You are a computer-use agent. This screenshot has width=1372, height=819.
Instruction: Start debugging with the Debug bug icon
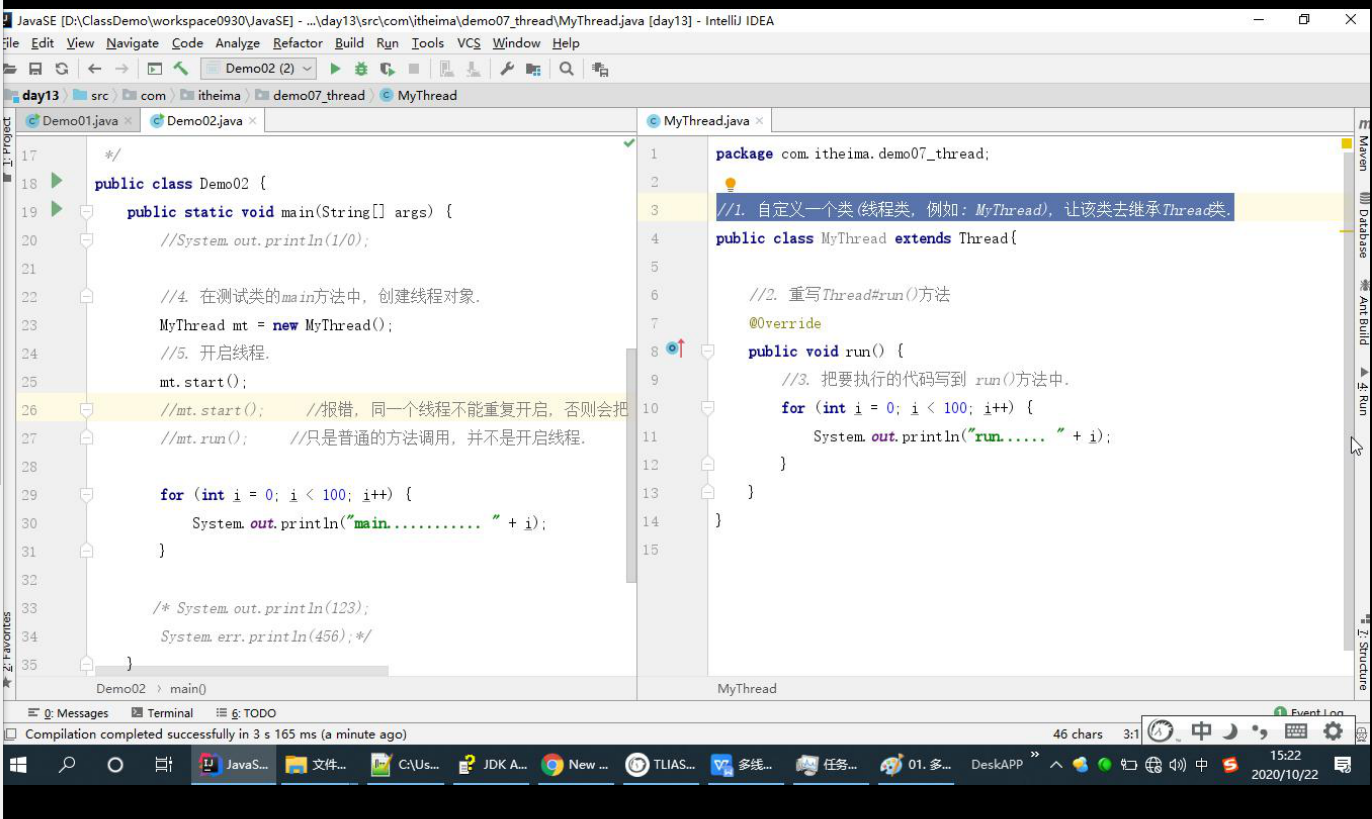tap(362, 69)
